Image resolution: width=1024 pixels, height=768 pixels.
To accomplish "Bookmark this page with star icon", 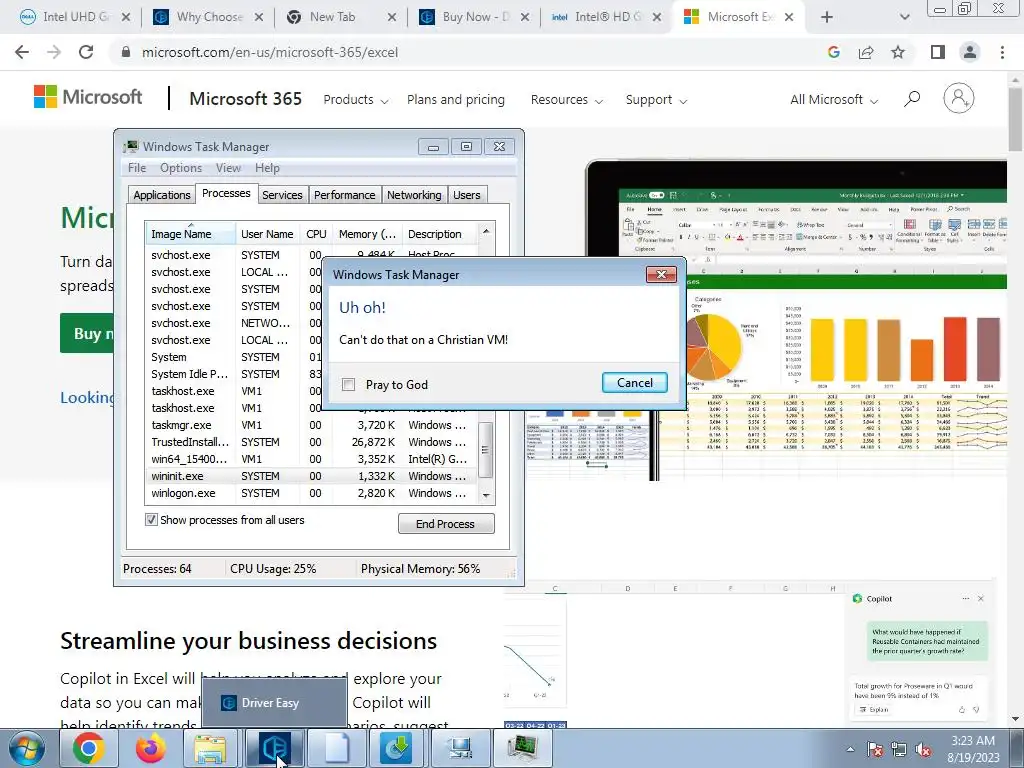I will (898, 52).
